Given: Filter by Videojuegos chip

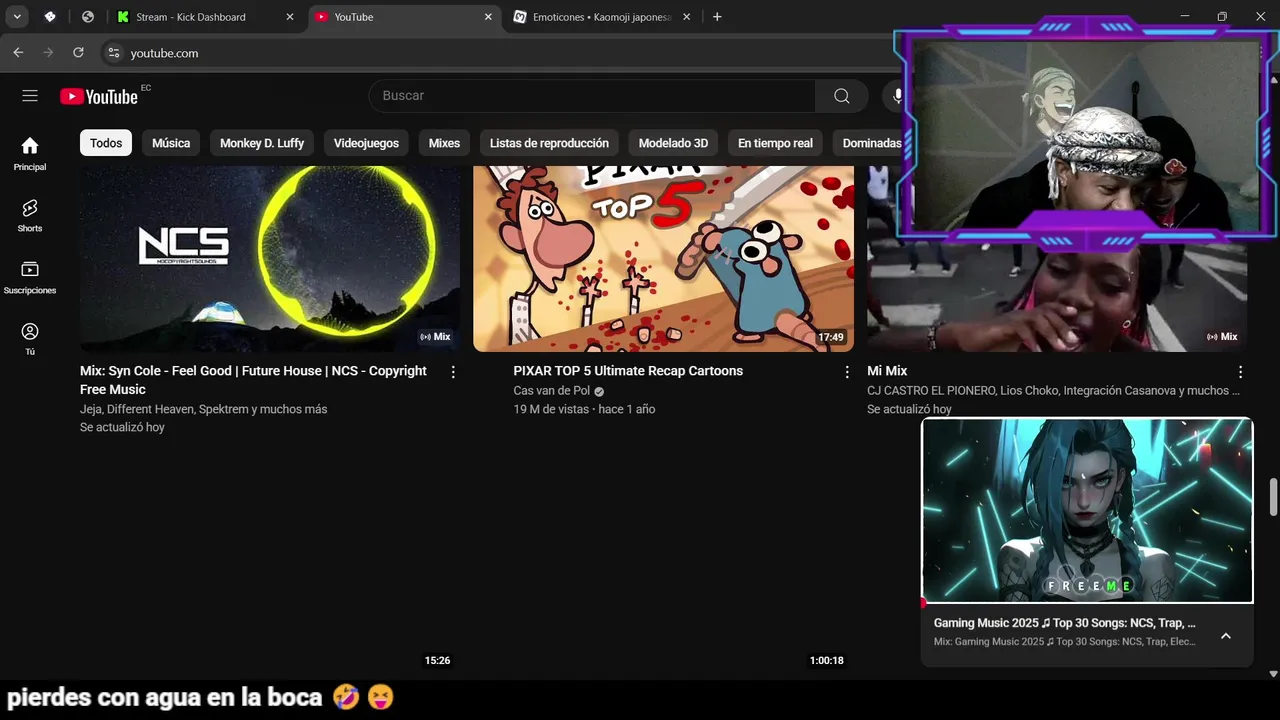Looking at the screenshot, I should tap(366, 143).
